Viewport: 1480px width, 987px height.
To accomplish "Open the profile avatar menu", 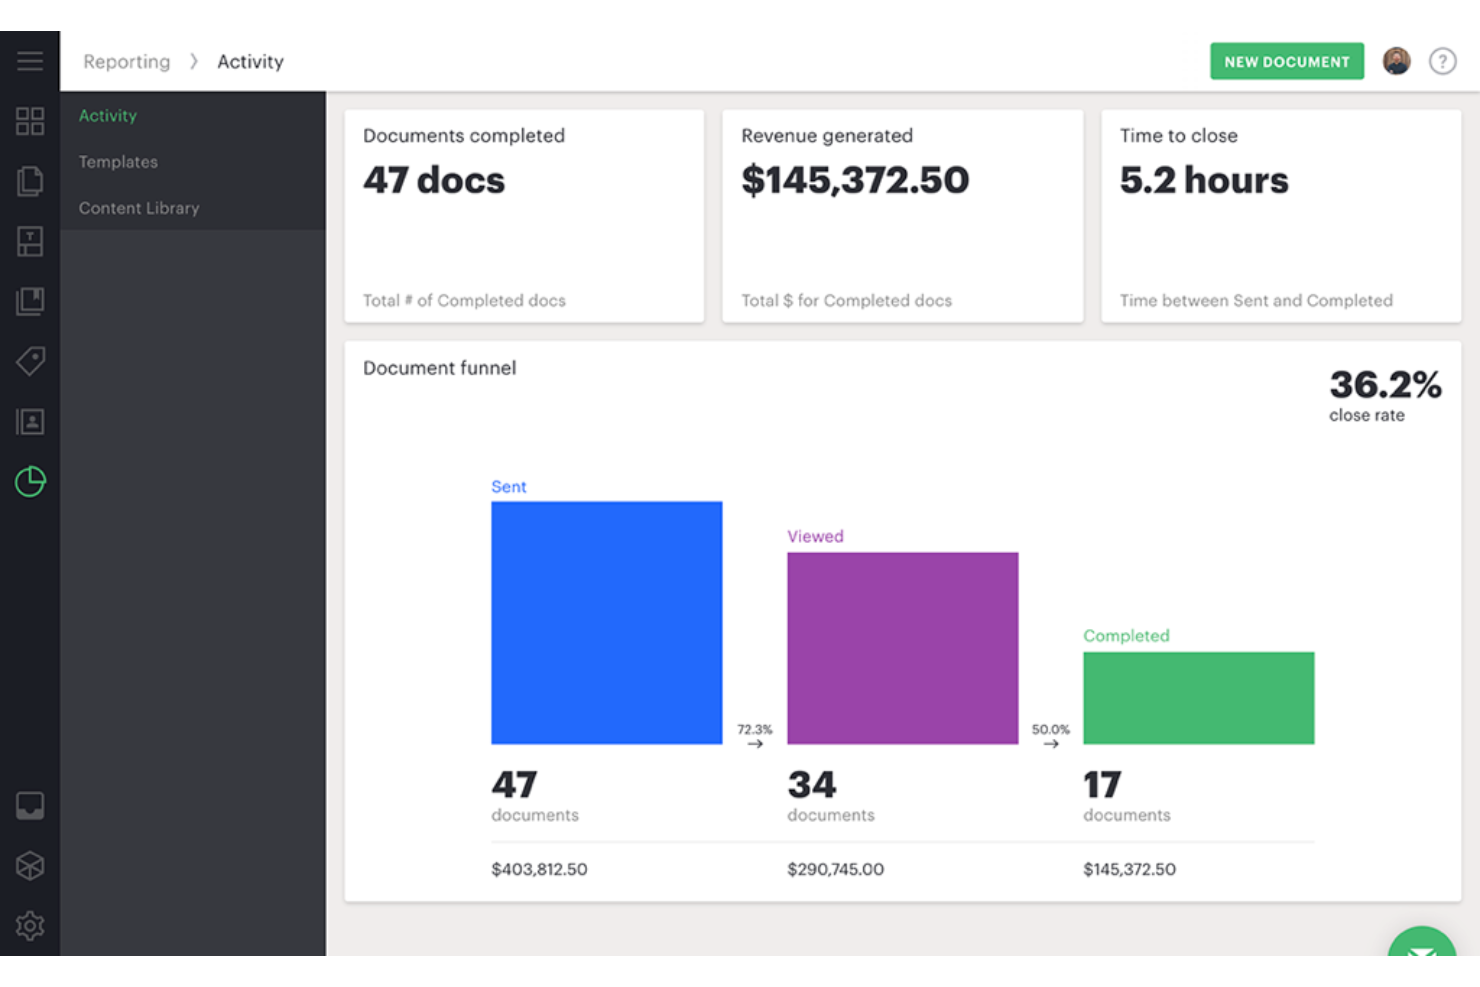I will [1396, 61].
